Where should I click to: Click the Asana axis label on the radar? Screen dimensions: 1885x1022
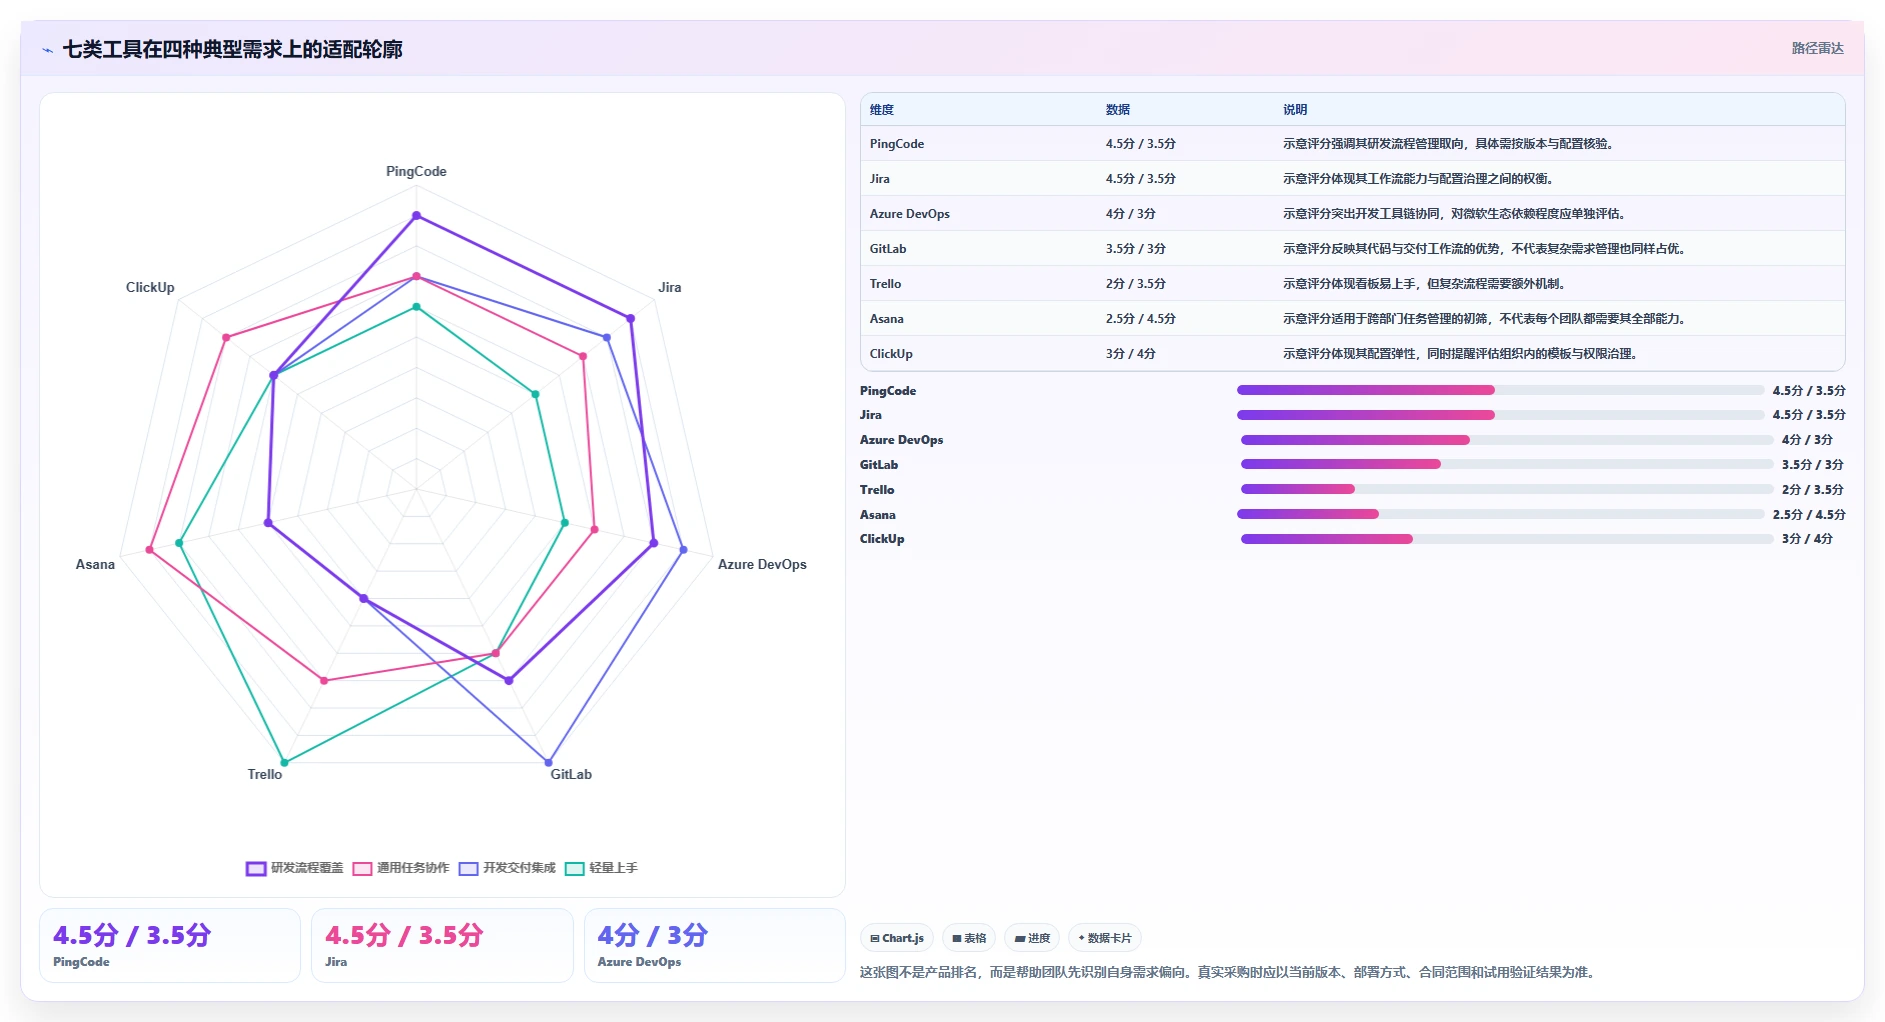click(x=95, y=564)
